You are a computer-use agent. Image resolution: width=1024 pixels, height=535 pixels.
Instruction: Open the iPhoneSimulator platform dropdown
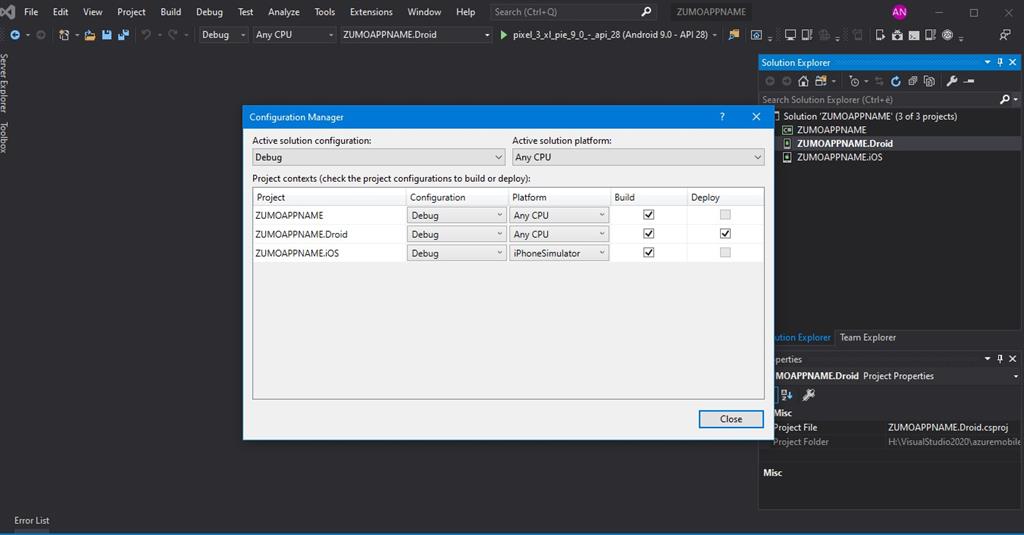pyautogui.click(x=559, y=253)
